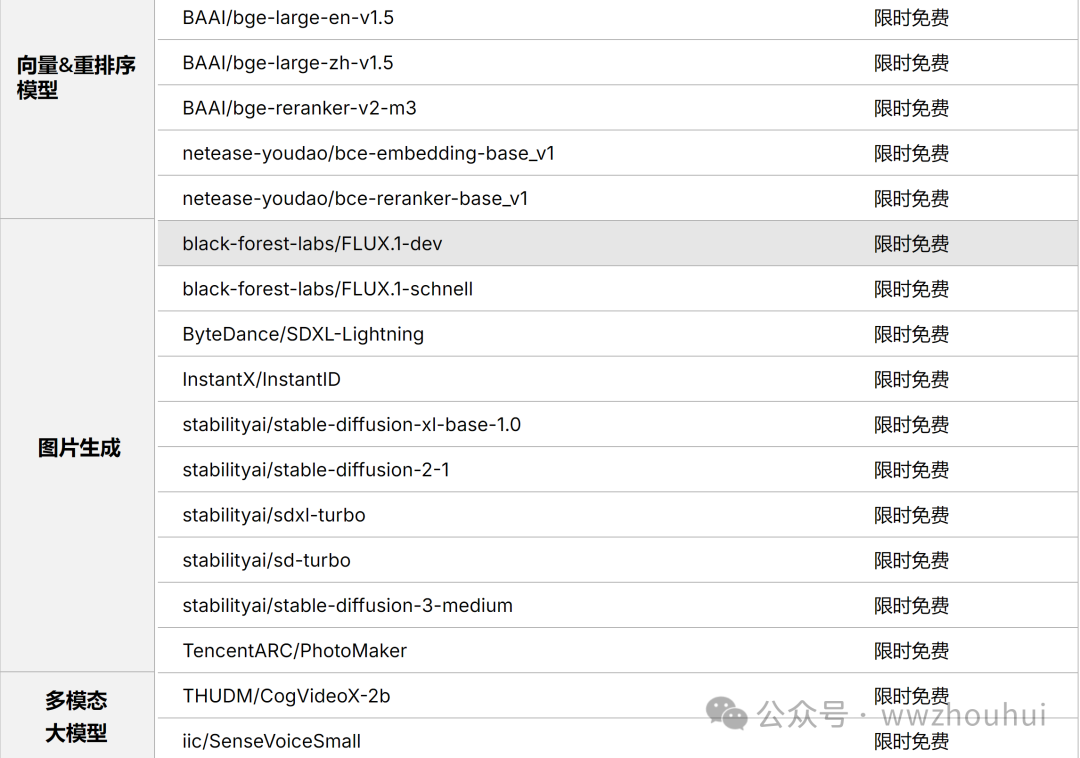Click 限时免费 price for stabilityai/sd-turbo

[911, 560]
